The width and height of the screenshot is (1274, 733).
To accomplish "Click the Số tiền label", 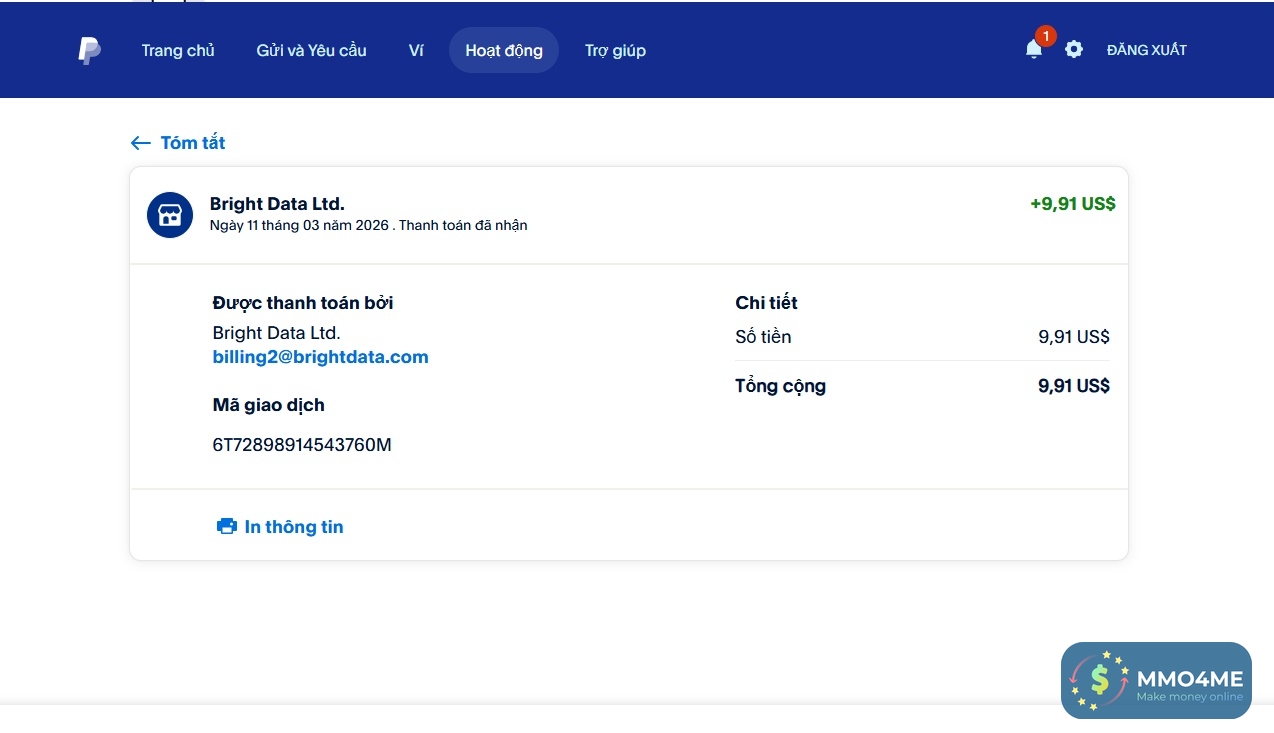I will point(763,337).
